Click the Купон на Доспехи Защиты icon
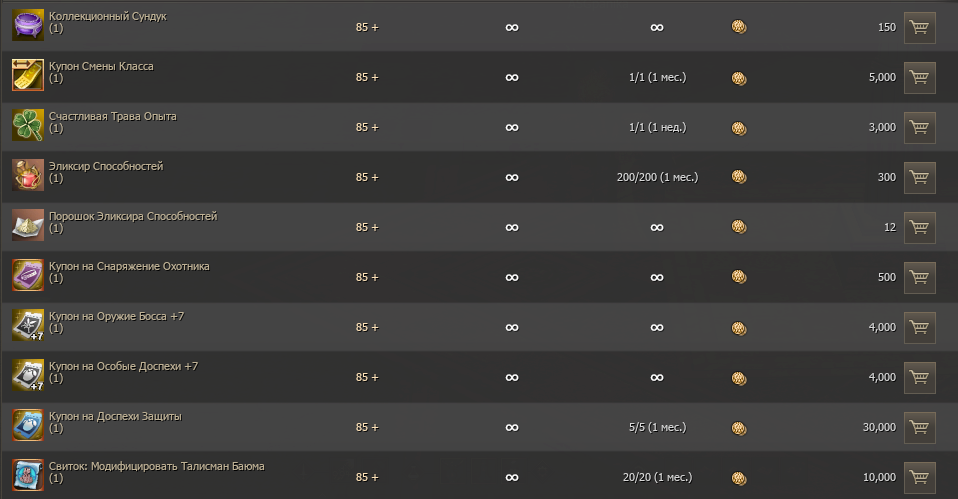This screenshot has width=958, height=499. coord(27,426)
